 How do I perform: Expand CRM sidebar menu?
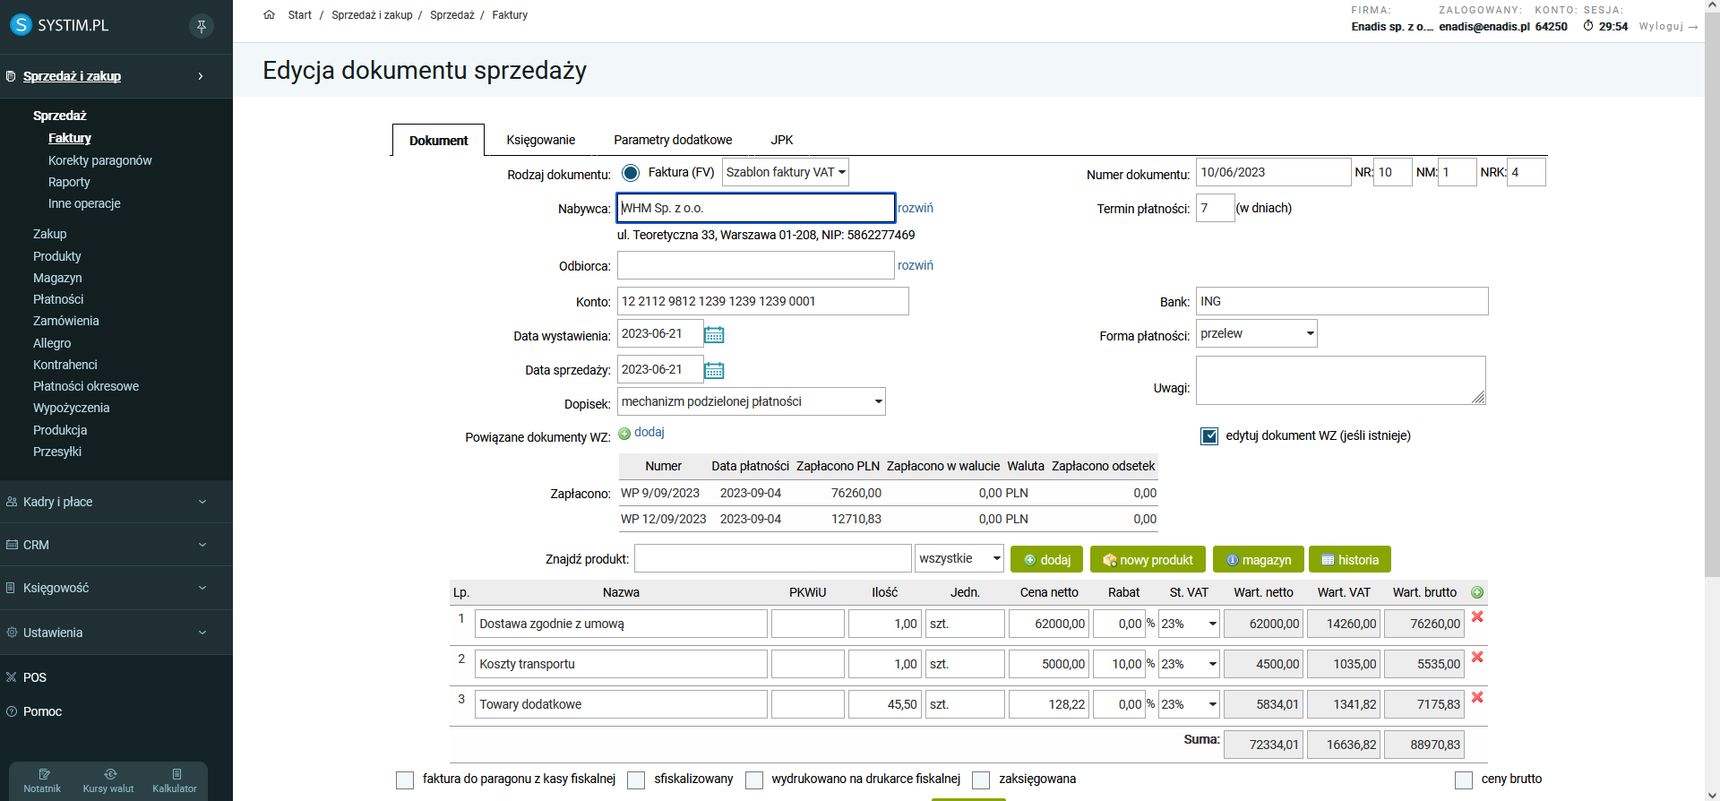(116, 545)
